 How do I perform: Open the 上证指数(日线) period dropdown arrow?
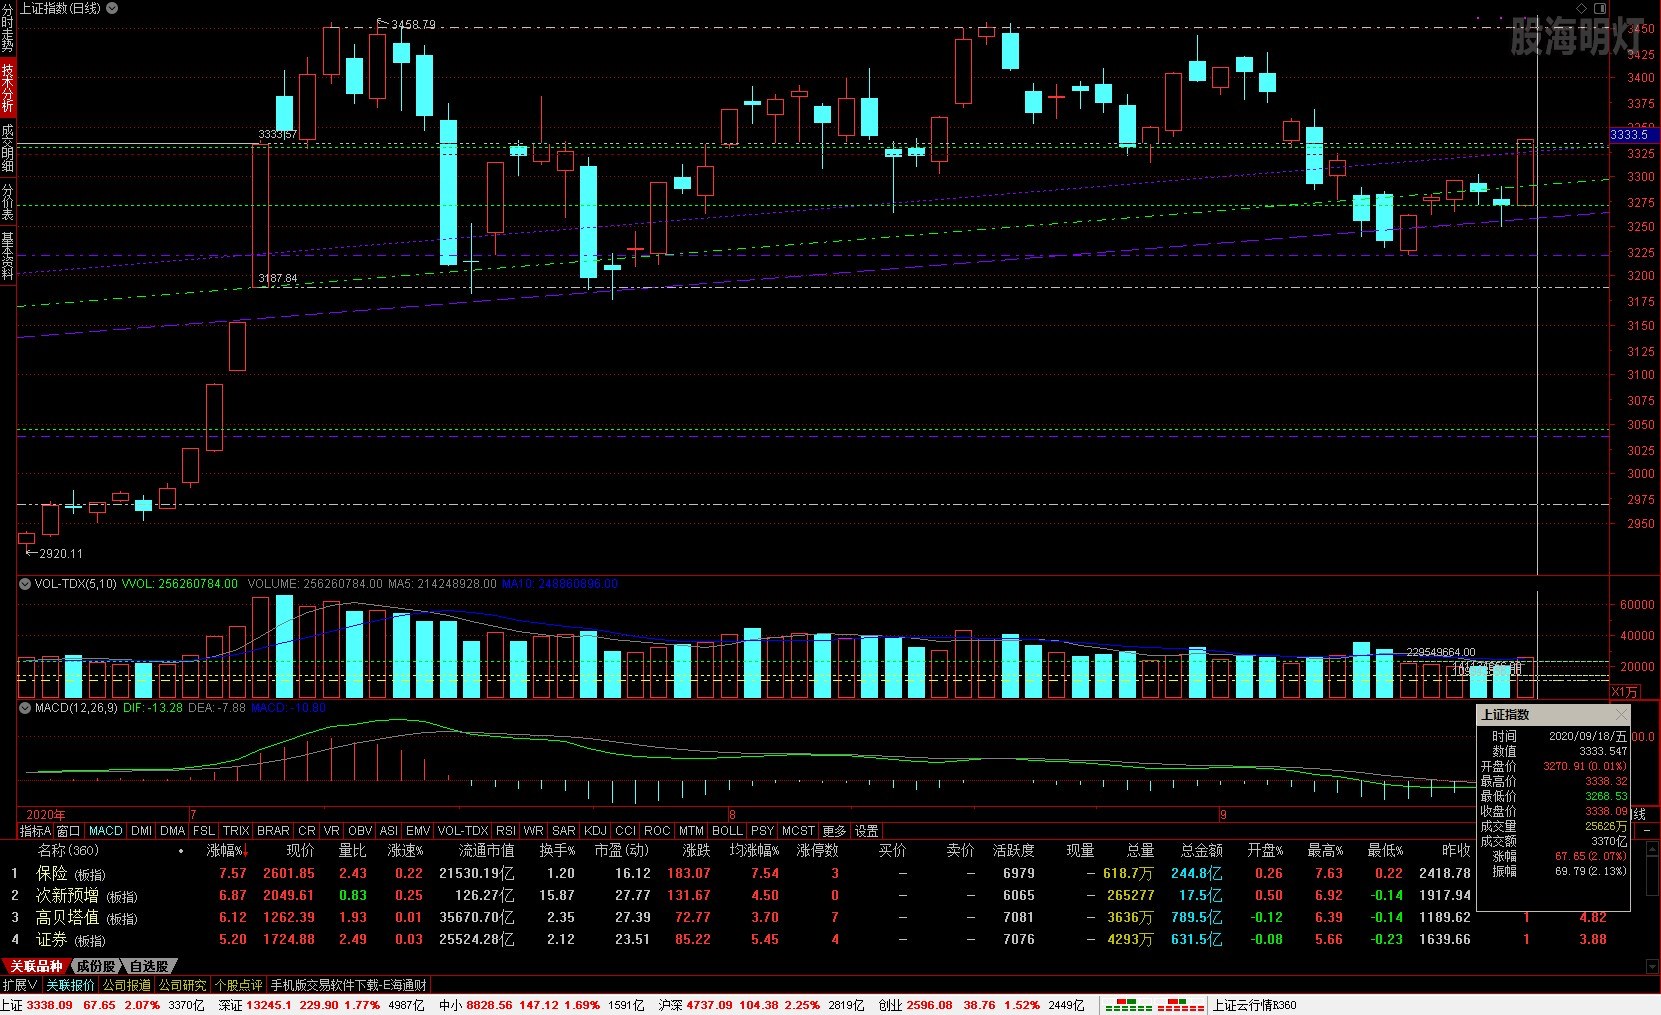tap(111, 8)
